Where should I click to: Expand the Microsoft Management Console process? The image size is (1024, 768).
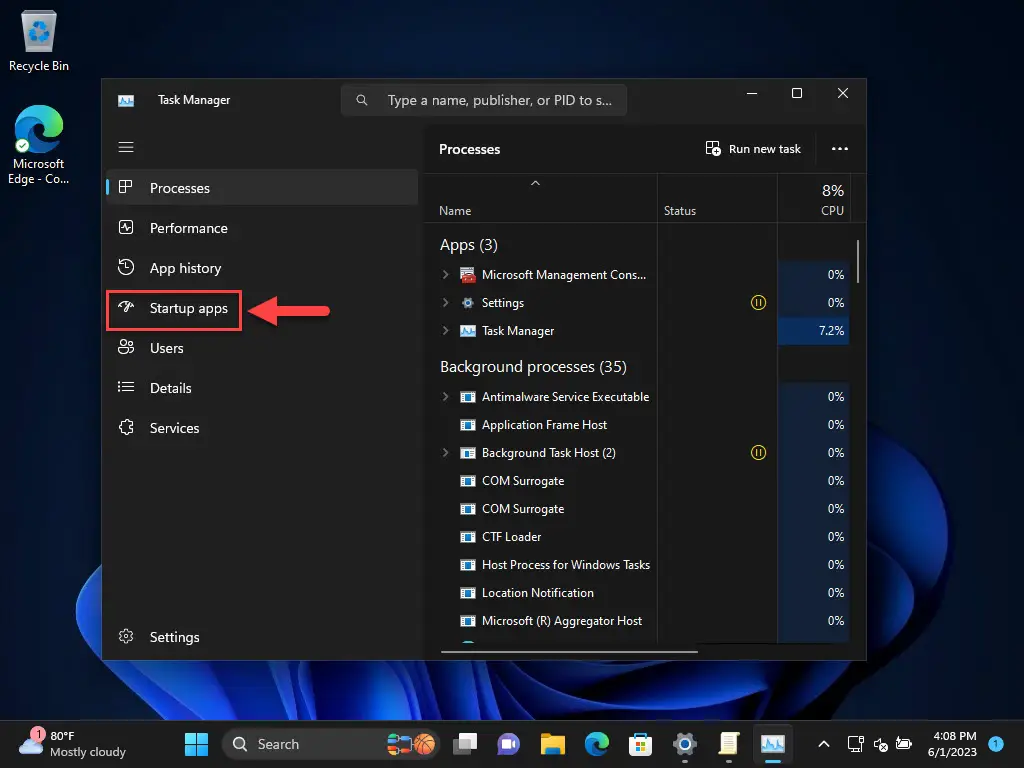445,274
